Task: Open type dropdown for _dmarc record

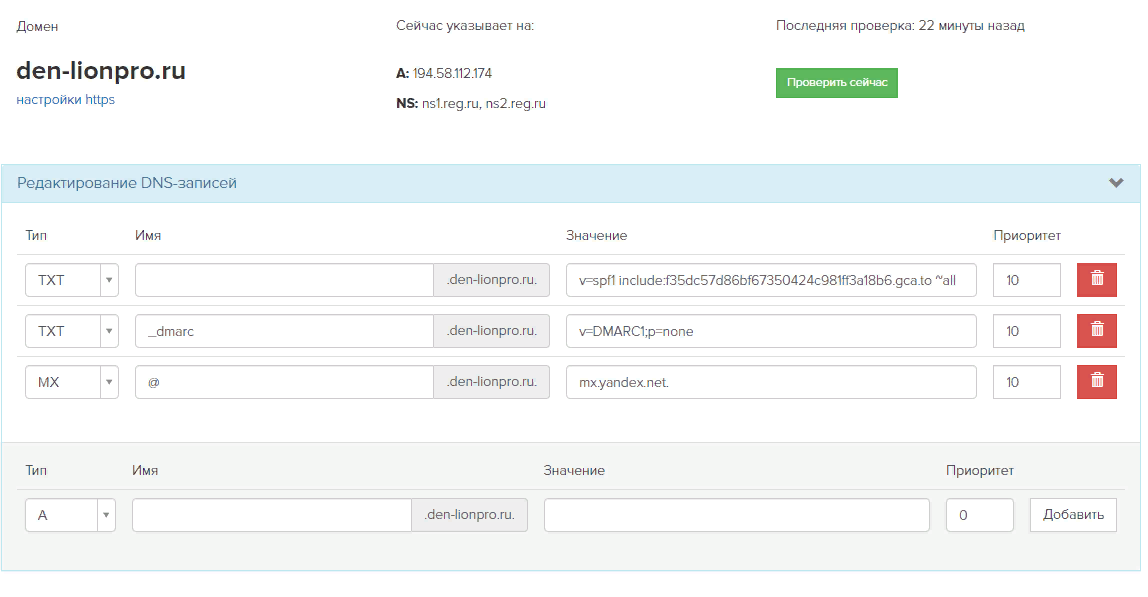Action: coord(72,331)
